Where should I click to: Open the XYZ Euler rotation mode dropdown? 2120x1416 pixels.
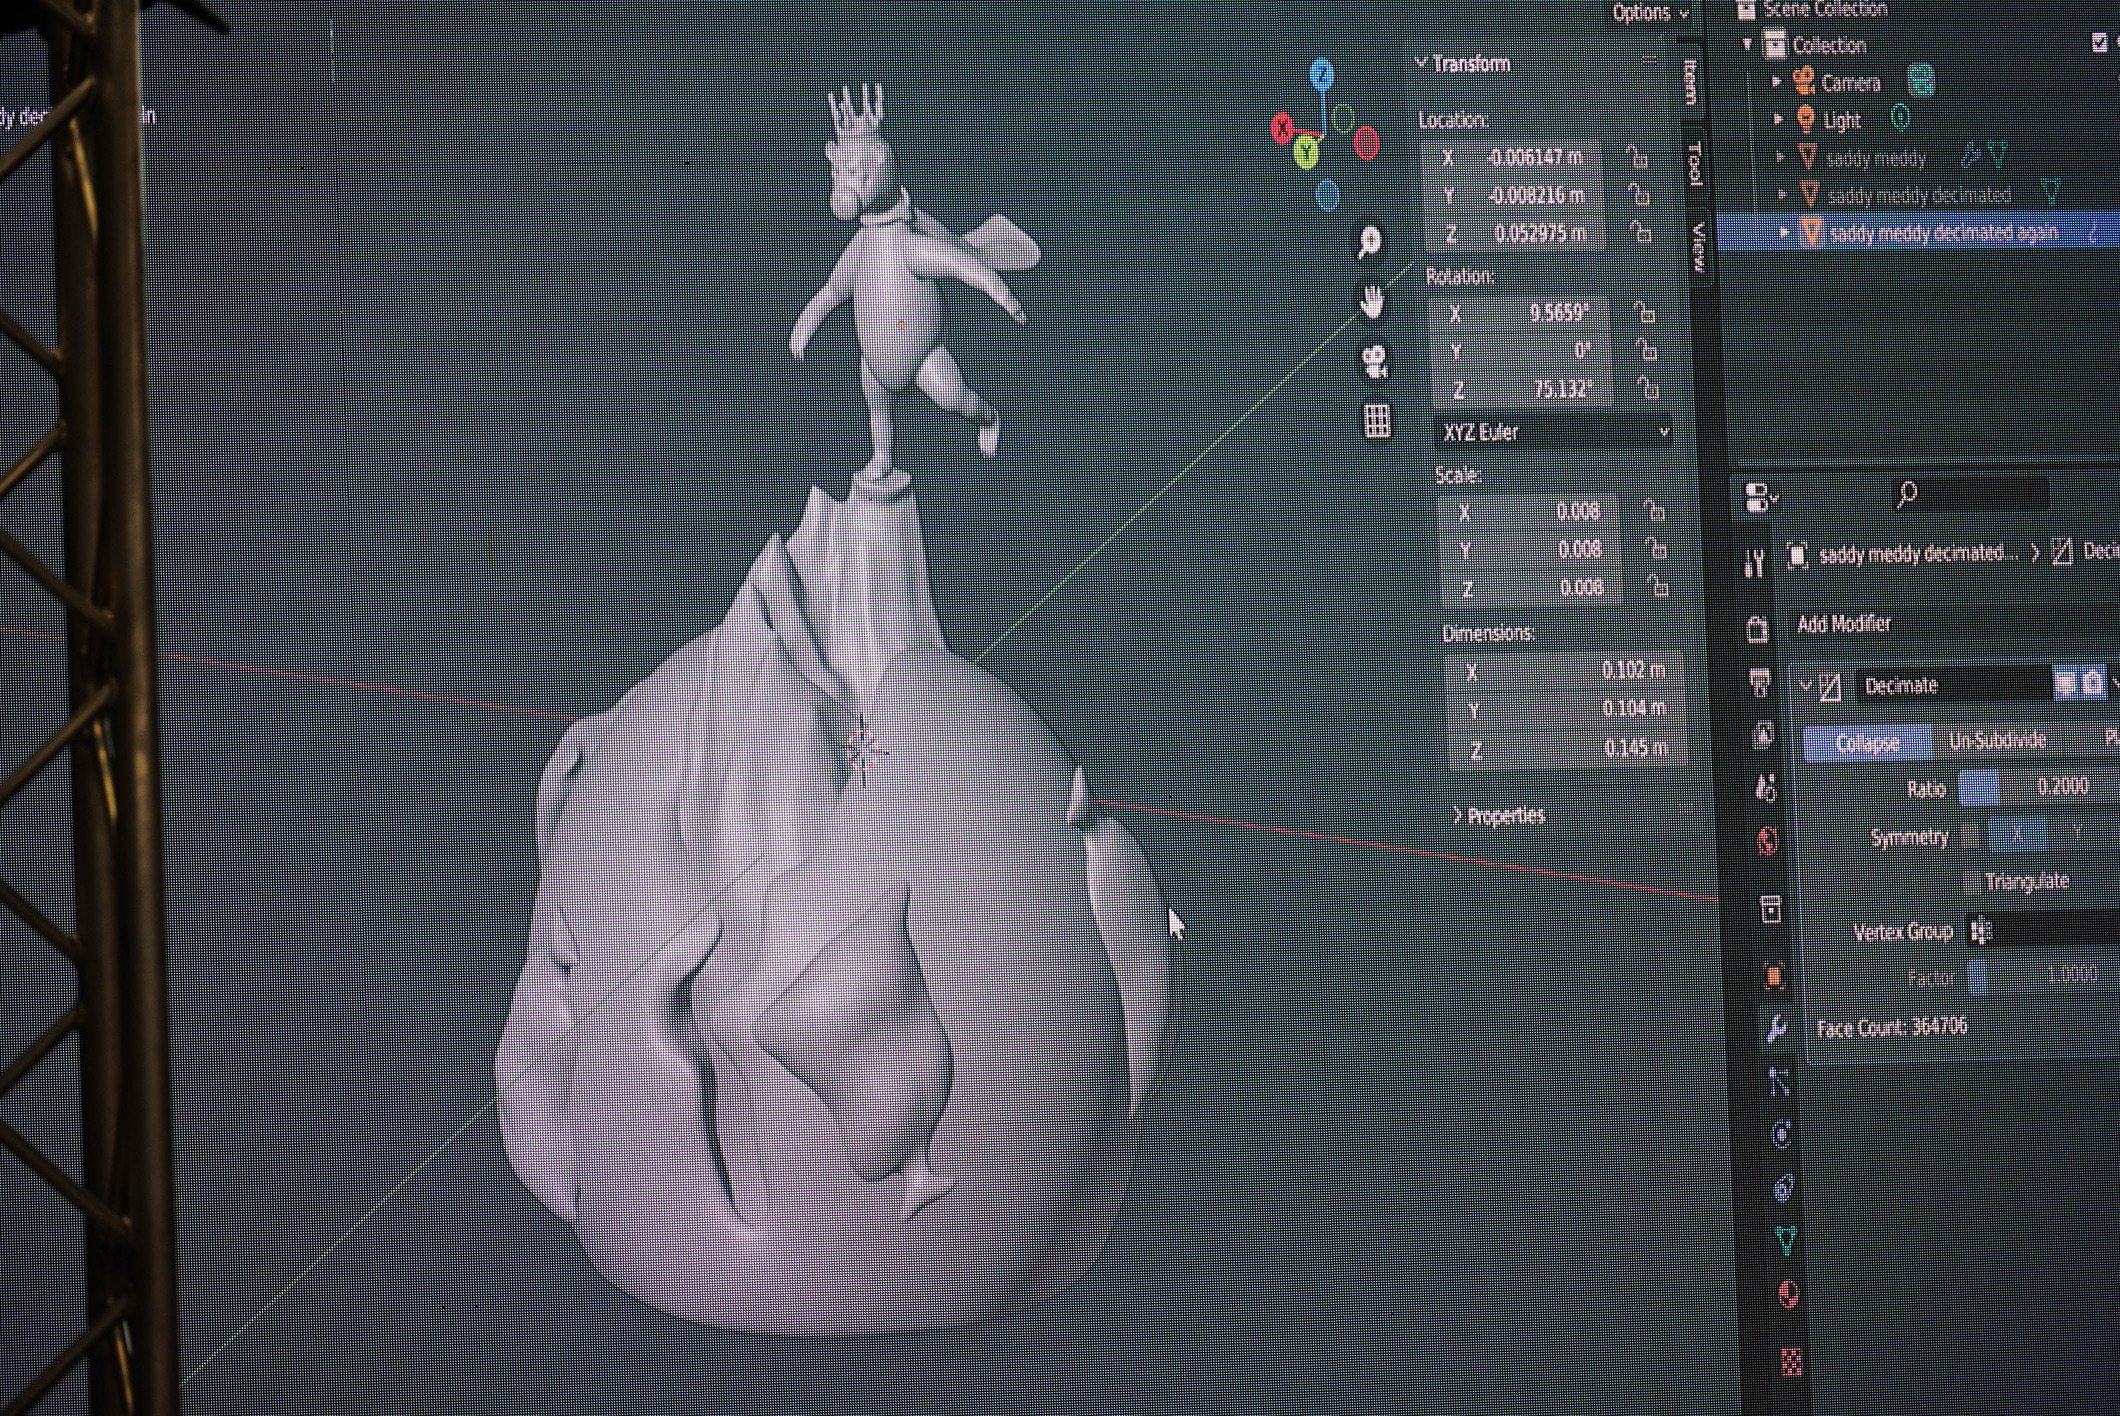[x=1554, y=432]
